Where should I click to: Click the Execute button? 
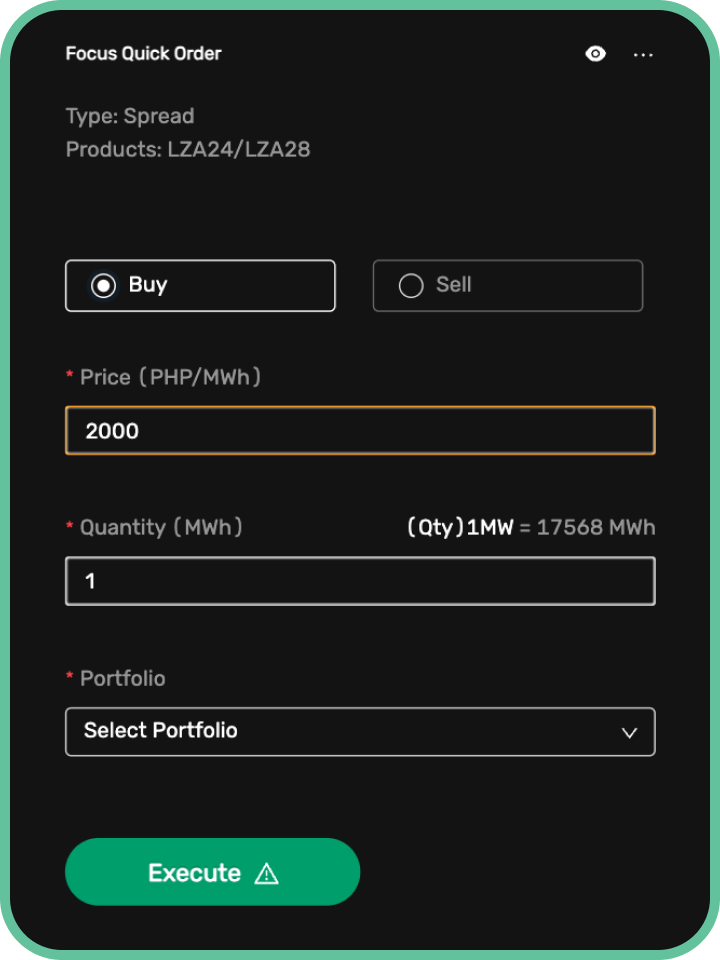212,872
